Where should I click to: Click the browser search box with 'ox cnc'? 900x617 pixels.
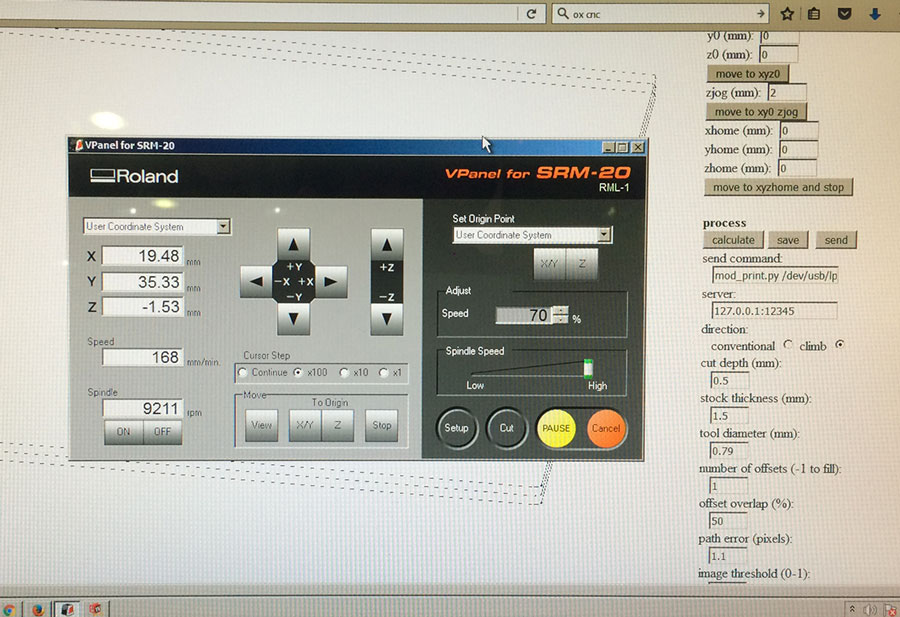(660, 14)
